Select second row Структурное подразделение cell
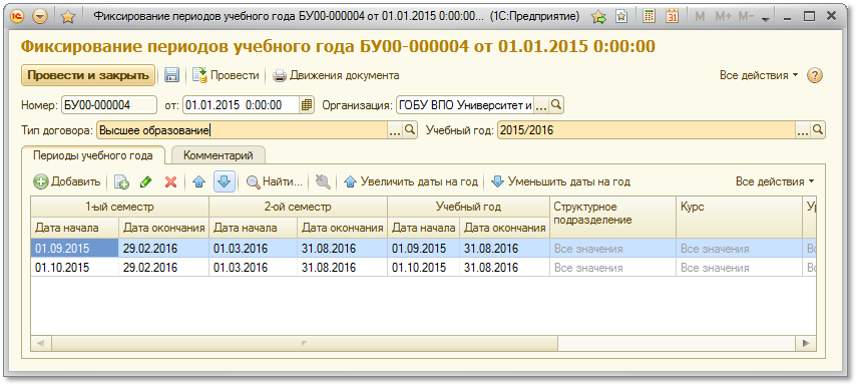This screenshot has height=387, width=858. tap(613, 268)
